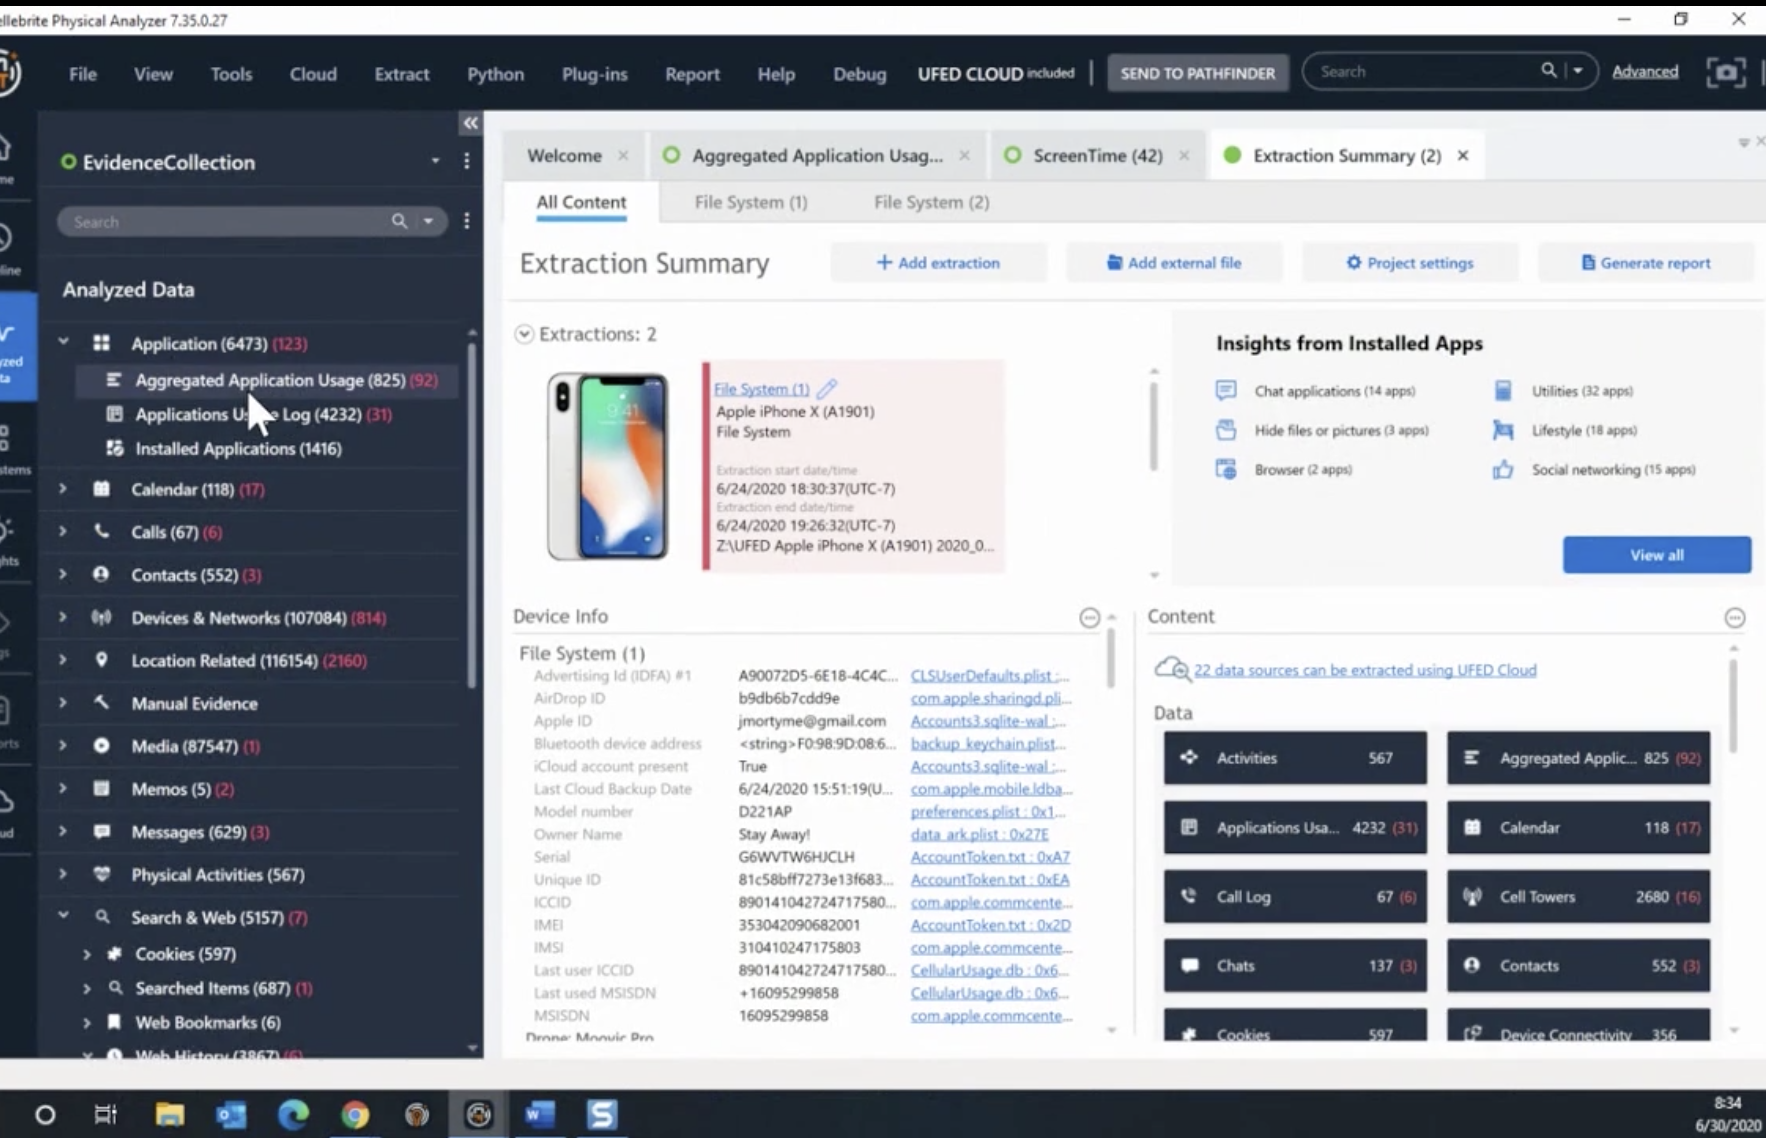
Task: Open the File menu
Action: pyautogui.click(x=82, y=74)
